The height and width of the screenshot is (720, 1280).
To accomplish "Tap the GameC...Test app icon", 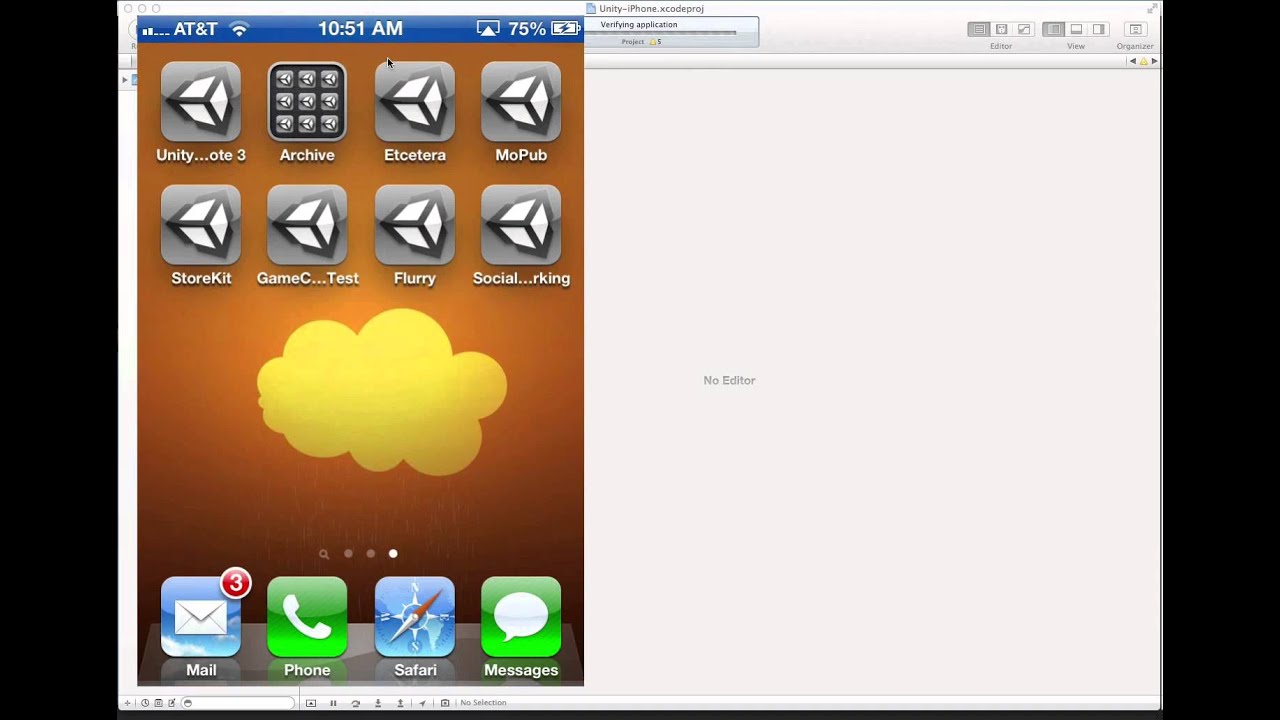I will pos(307,225).
